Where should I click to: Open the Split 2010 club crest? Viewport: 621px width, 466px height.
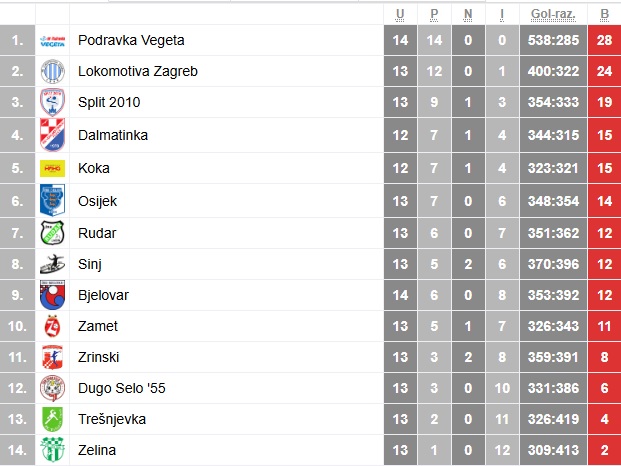coord(52,102)
